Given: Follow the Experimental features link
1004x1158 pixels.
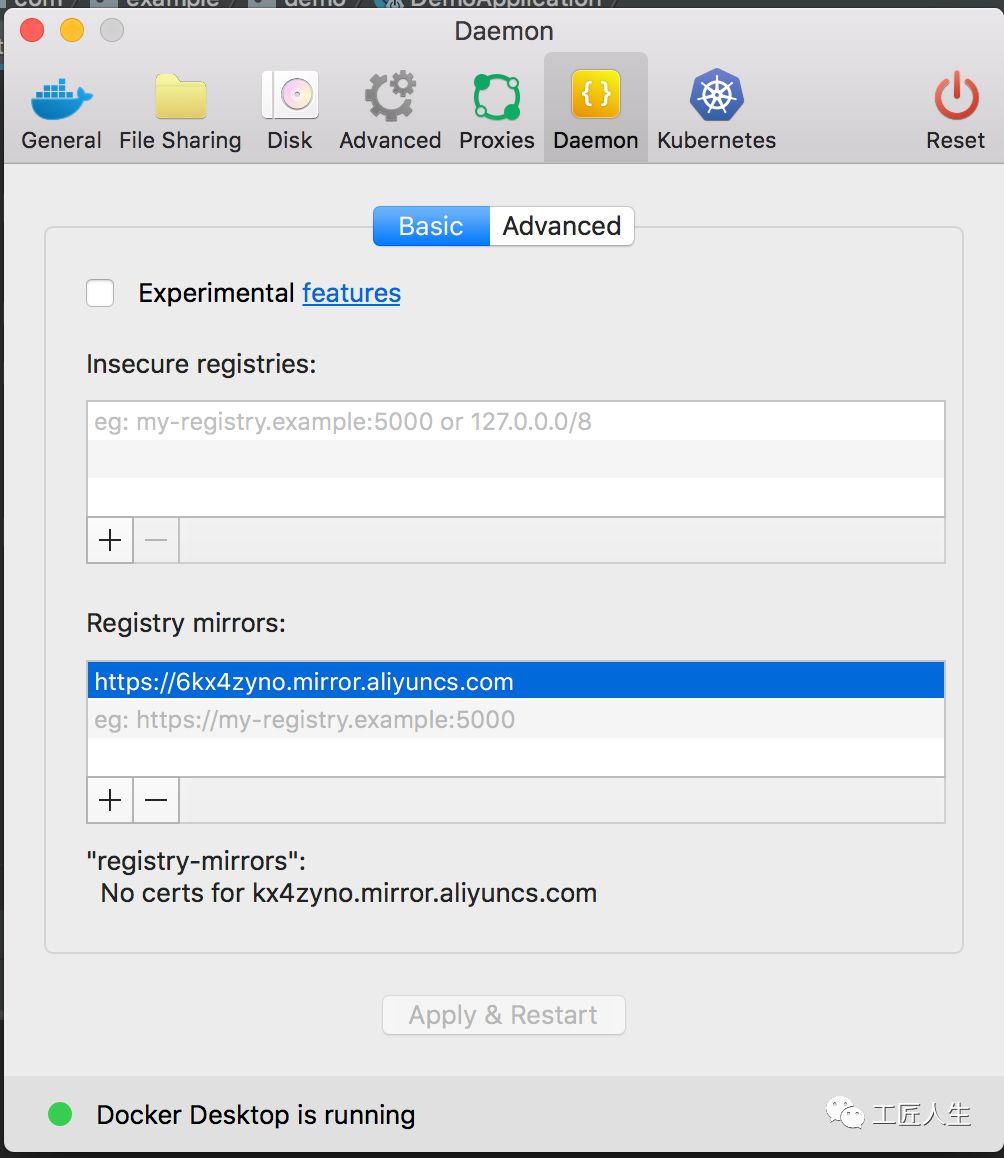Looking at the screenshot, I should (352, 293).
